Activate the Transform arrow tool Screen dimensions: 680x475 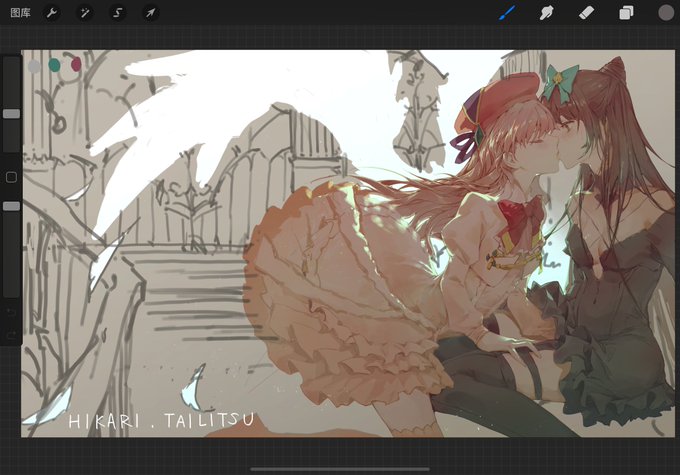150,13
